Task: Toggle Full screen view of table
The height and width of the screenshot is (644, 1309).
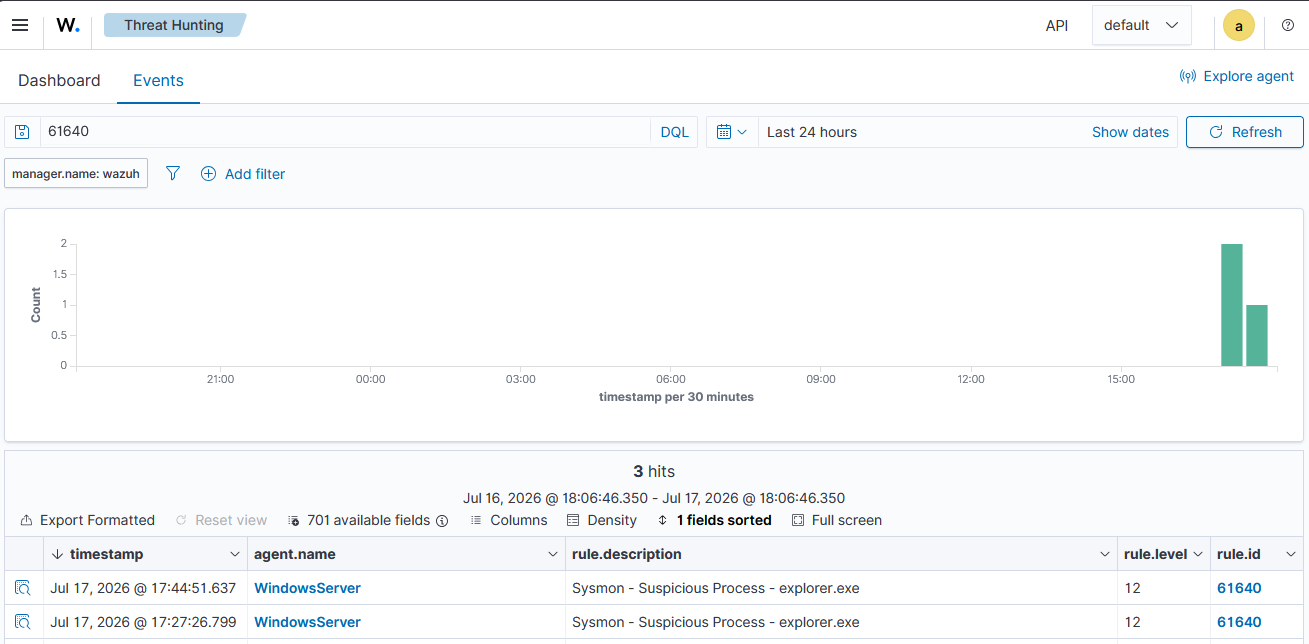Action: [x=836, y=521]
